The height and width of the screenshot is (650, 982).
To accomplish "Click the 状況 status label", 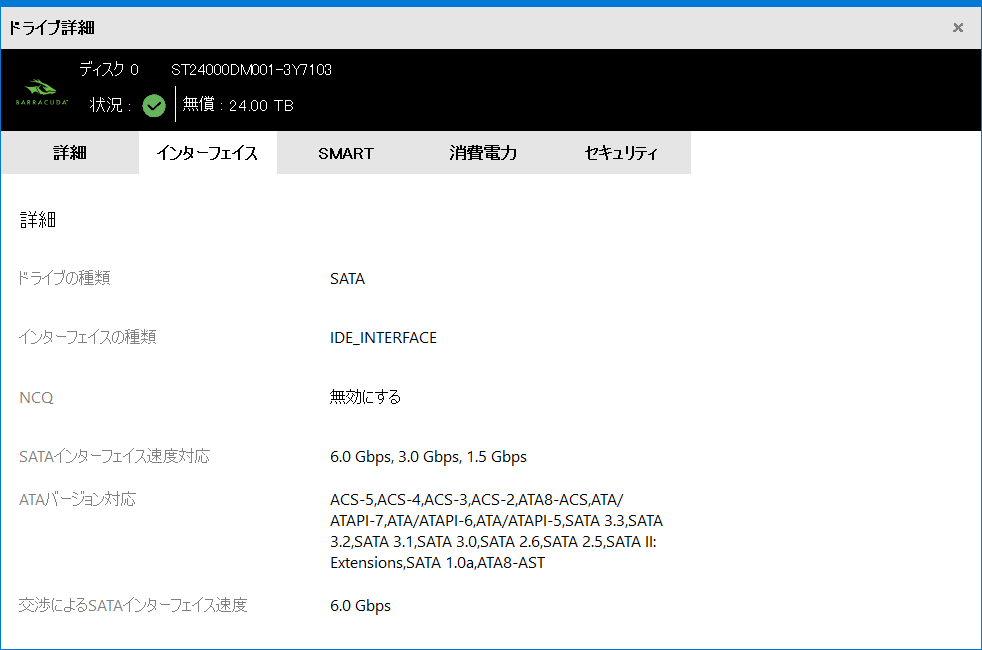I will tap(110, 105).
